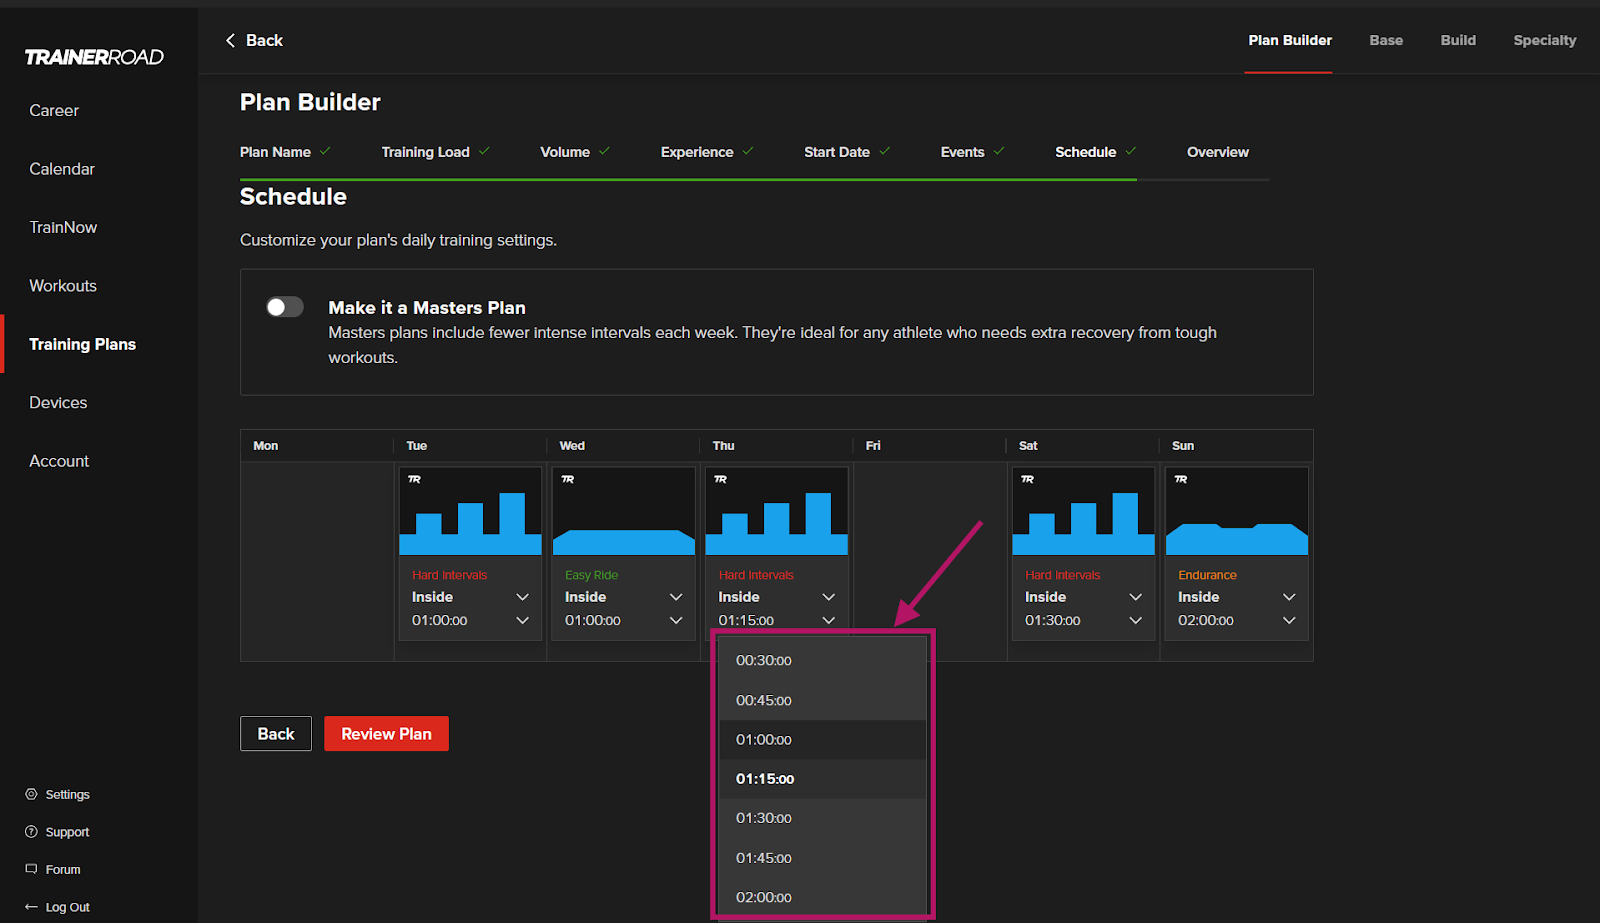The width and height of the screenshot is (1600, 923).
Task: Click Saturday's Hard Intervals workout thumbnail
Action: (1083, 511)
